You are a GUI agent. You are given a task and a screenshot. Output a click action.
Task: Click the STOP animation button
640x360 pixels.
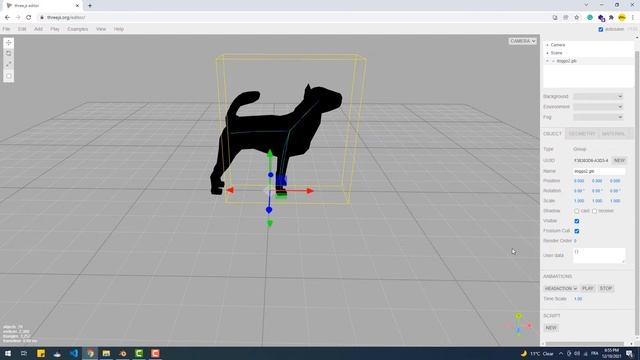coord(606,289)
